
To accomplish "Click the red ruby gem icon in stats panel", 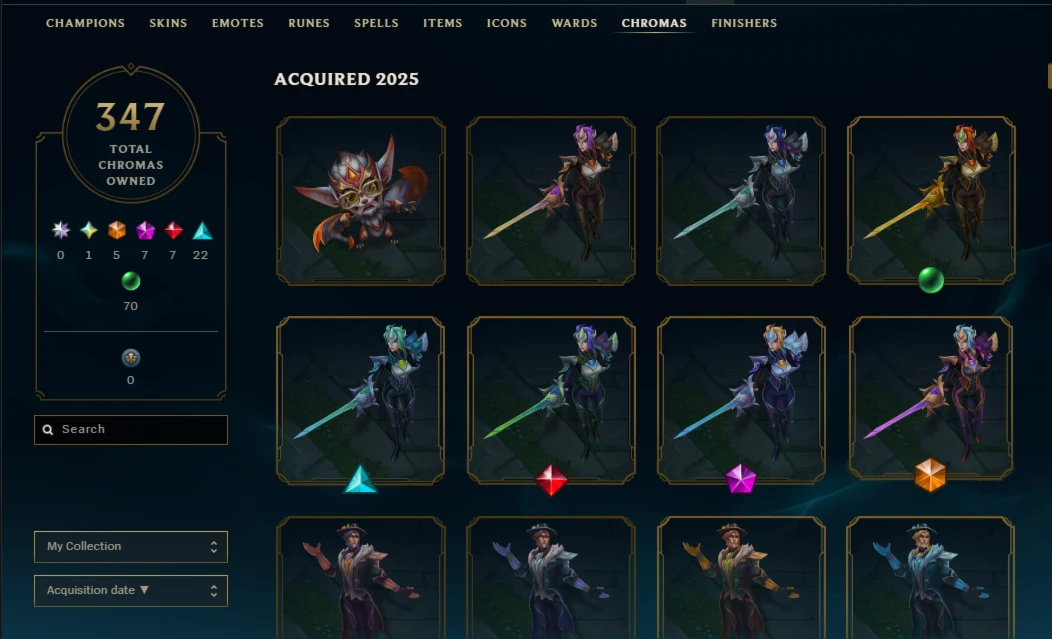I will click(173, 231).
